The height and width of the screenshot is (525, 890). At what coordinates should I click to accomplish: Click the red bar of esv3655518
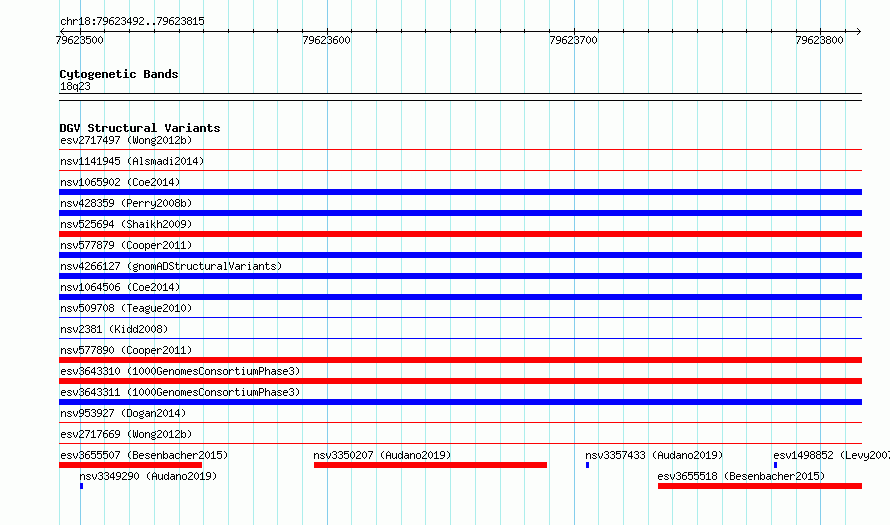(x=760, y=486)
